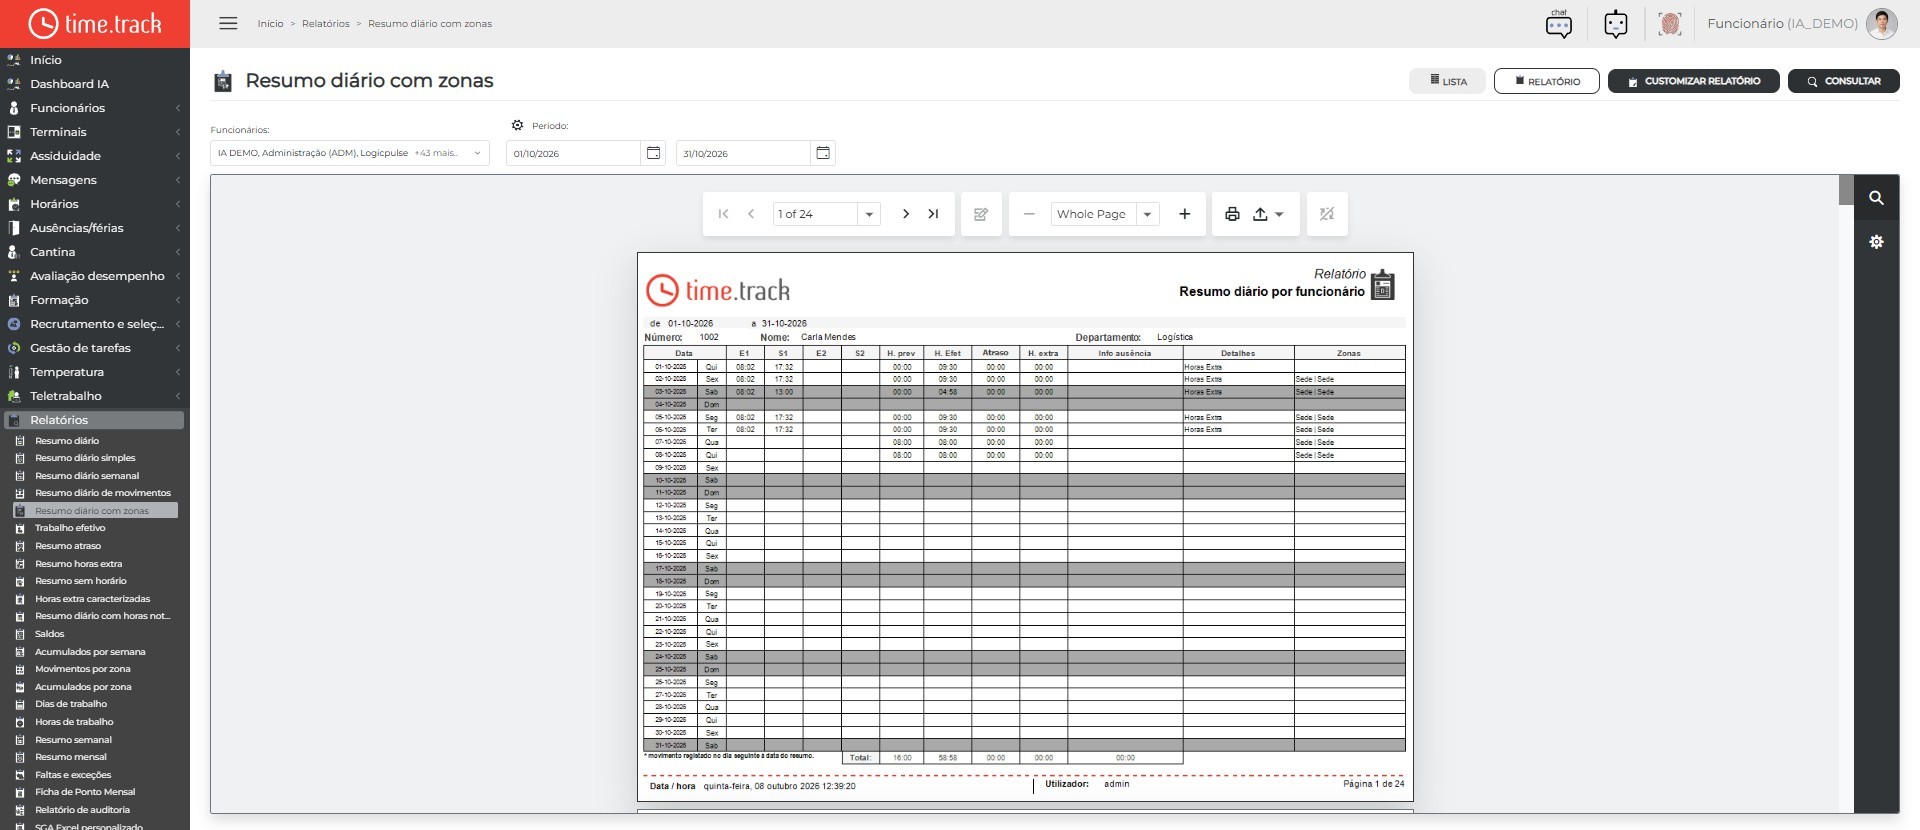Image resolution: width=1920 pixels, height=830 pixels.
Task: Expand the Horários sidebar menu
Action: 93,204
